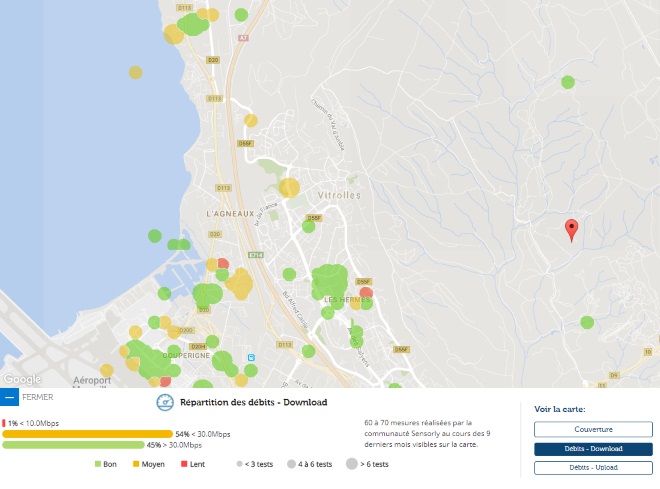Image resolution: width=660 pixels, height=489 pixels.
Task: Click the green dot below the red pin
Action: [x=587, y=321]
